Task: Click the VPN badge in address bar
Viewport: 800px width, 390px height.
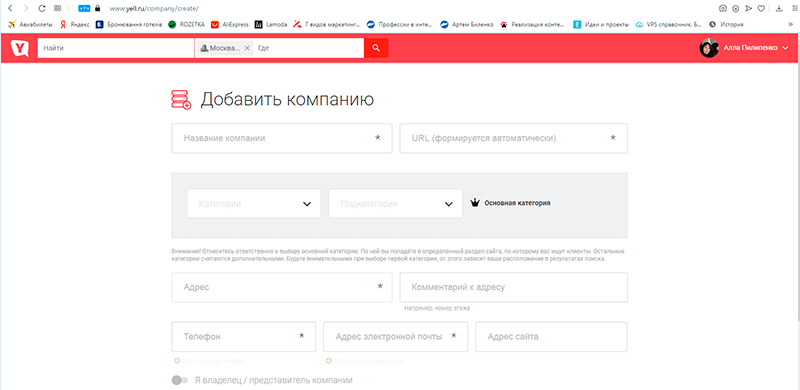Action: tap(84, 8)
